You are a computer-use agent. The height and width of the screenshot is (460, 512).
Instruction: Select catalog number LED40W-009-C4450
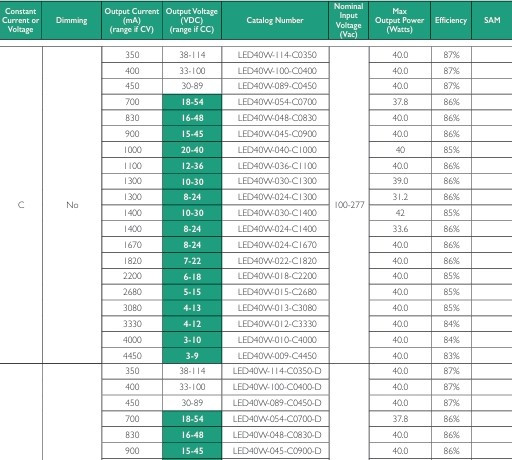pos(277,356)
